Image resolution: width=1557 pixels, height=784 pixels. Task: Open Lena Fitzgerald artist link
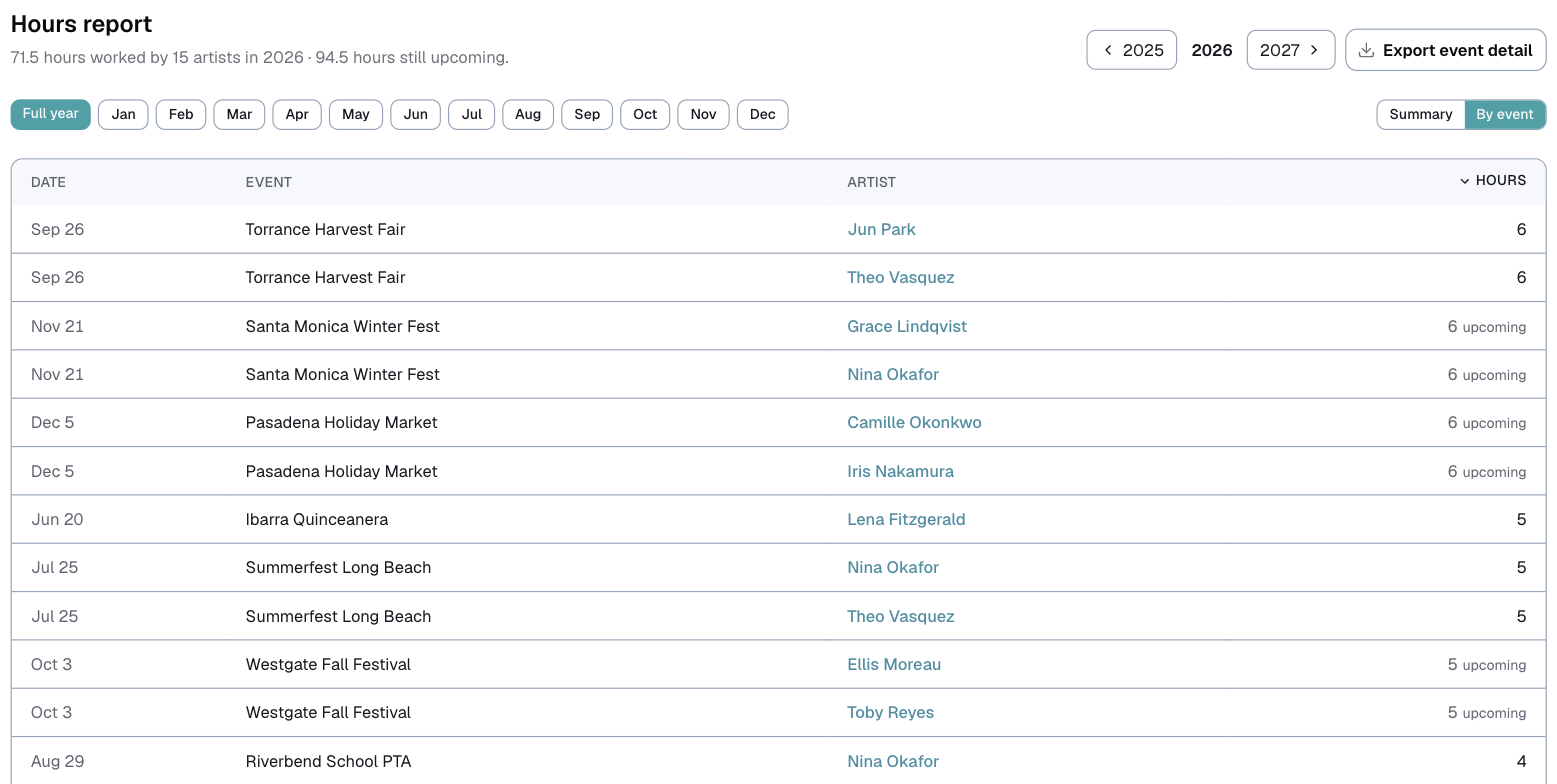[906, 519]
